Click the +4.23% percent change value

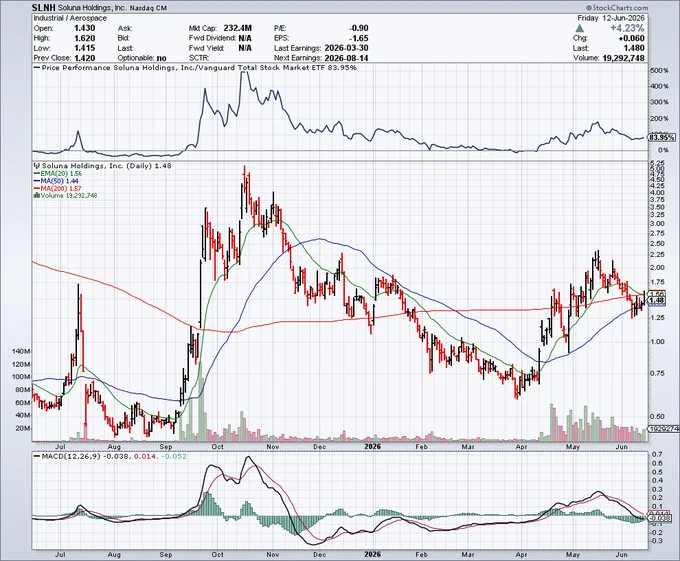pos(627,28)
